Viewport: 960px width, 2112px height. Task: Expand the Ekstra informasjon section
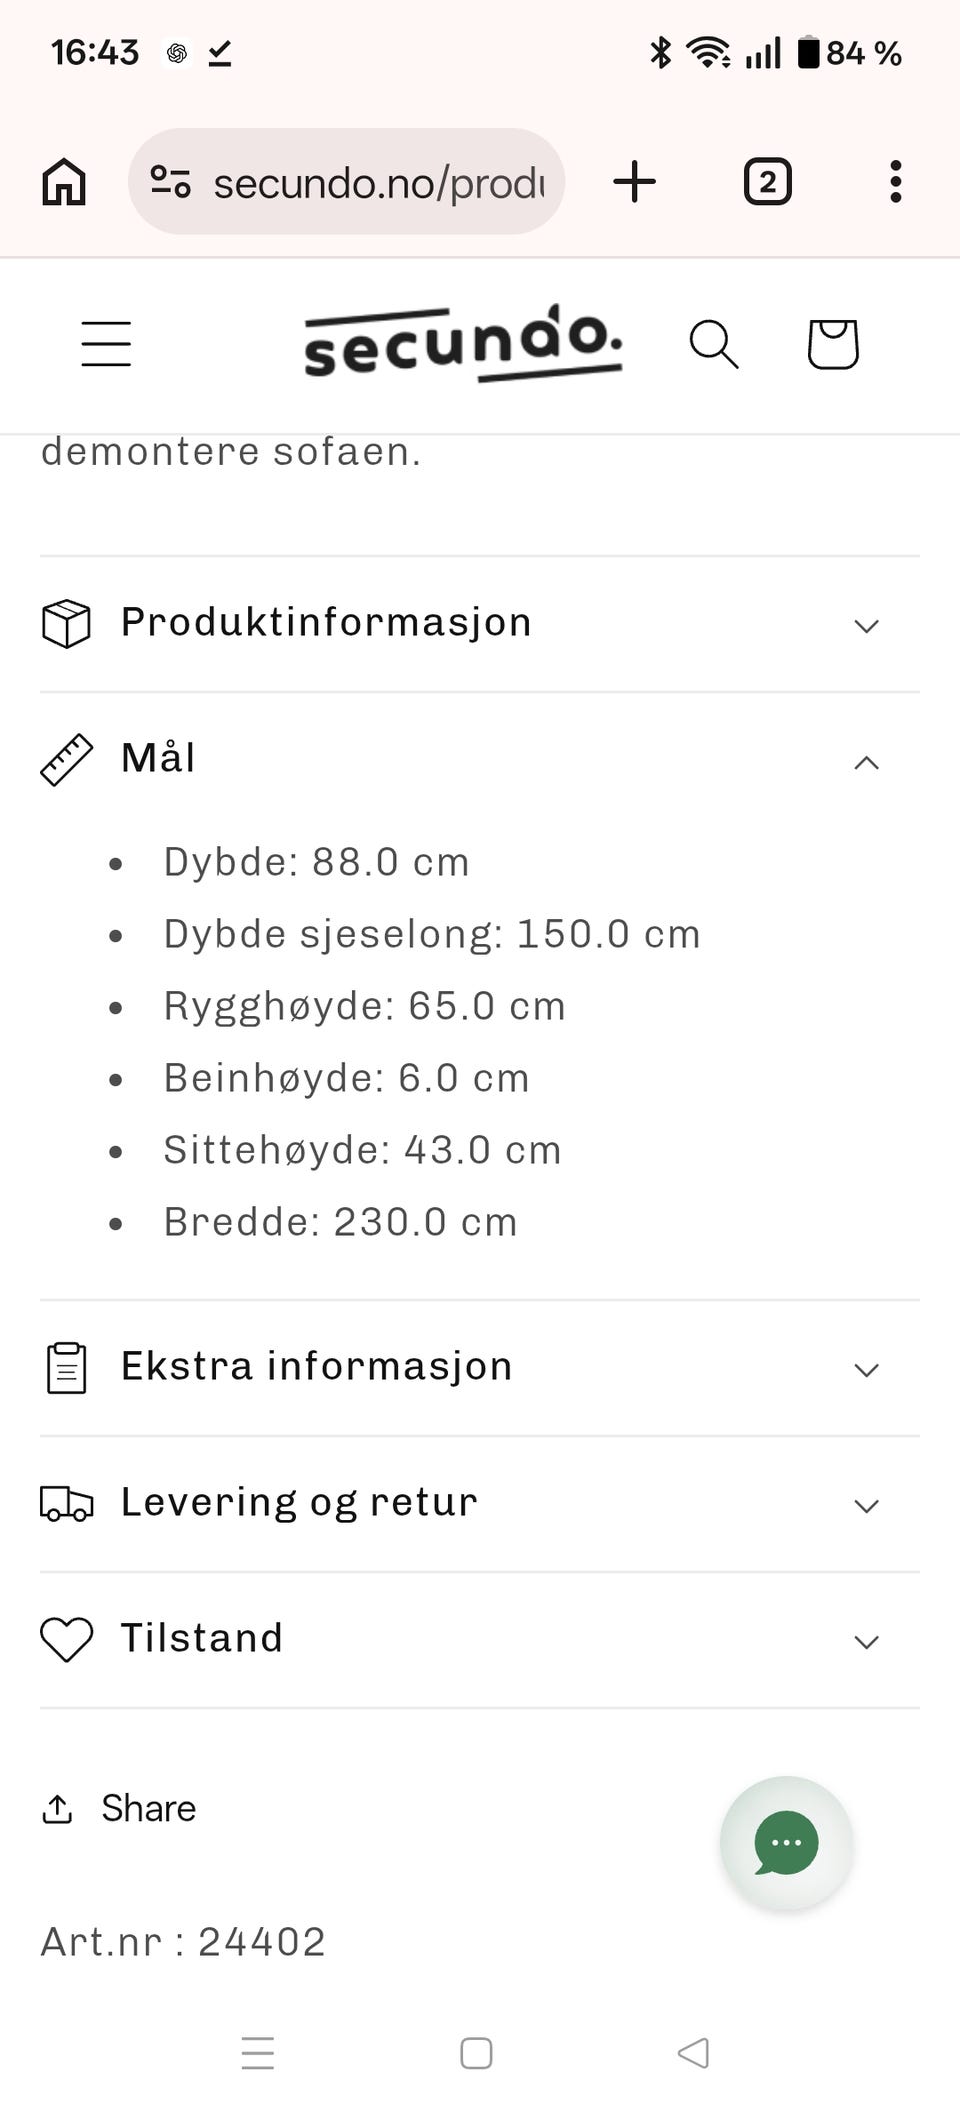(x=480, y=1368)
